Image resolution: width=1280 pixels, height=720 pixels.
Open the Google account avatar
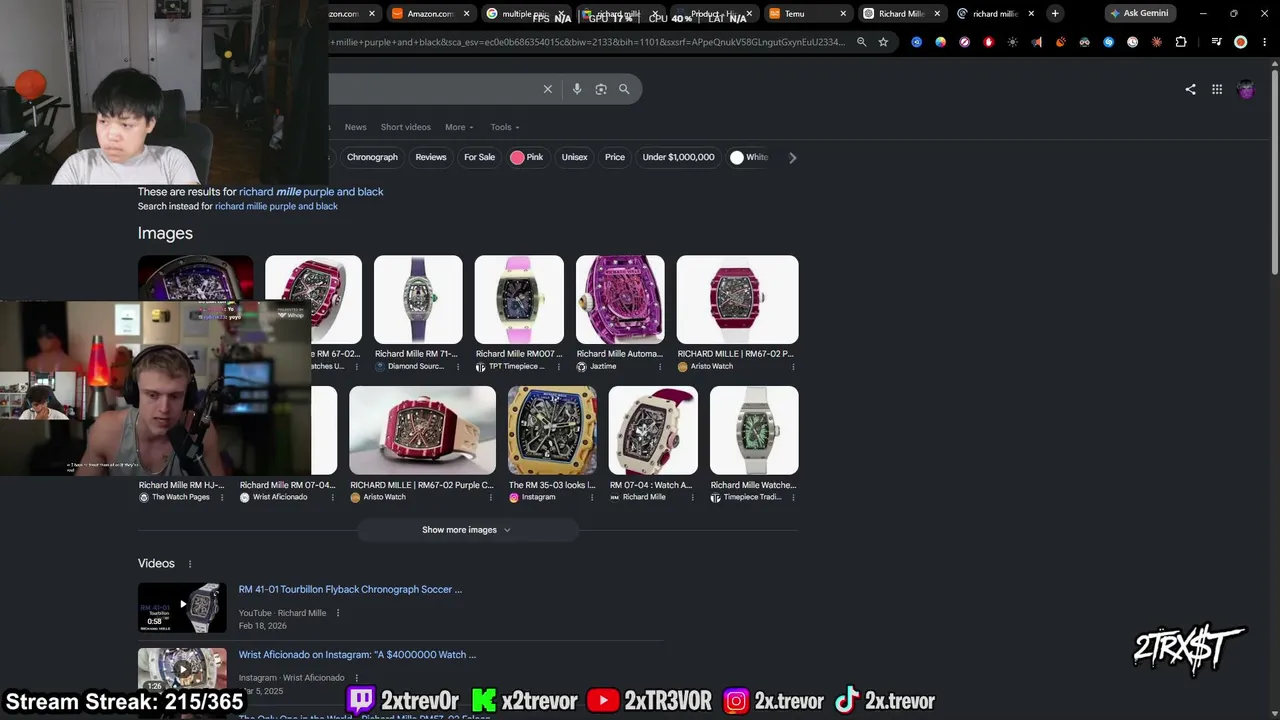[1246, 89]
